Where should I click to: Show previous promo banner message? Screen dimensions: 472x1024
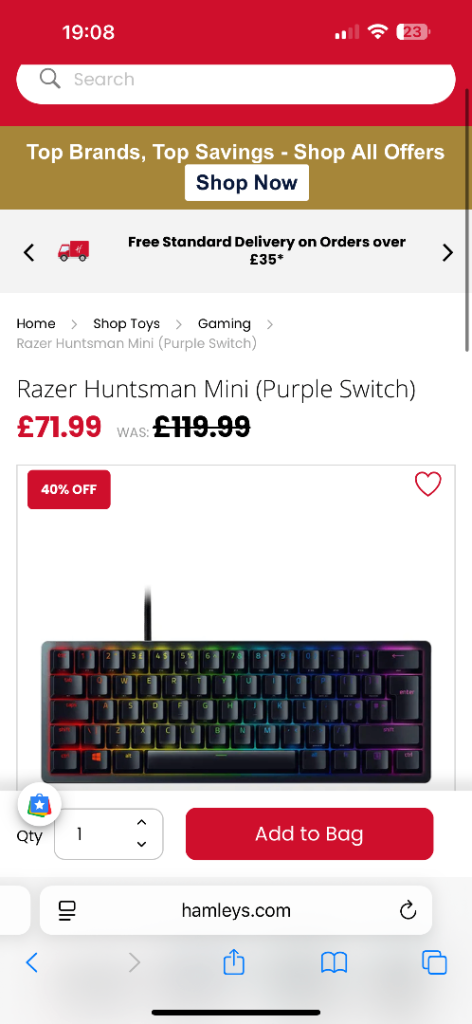point(29,253)
